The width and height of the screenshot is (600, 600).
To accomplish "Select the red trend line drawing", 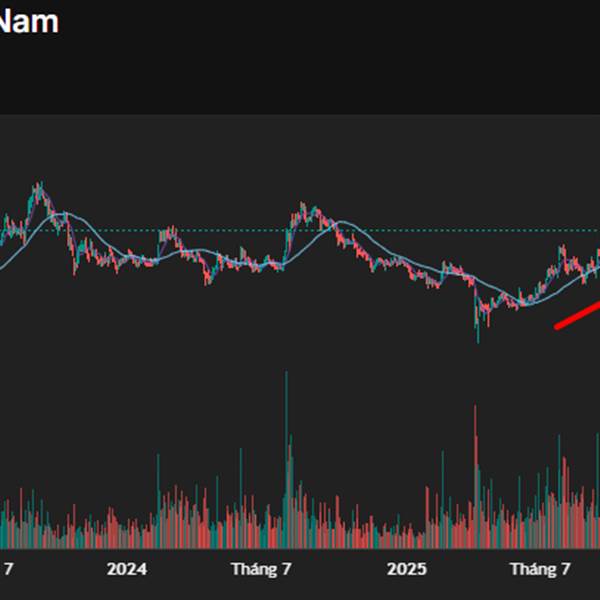I will 578,316.
